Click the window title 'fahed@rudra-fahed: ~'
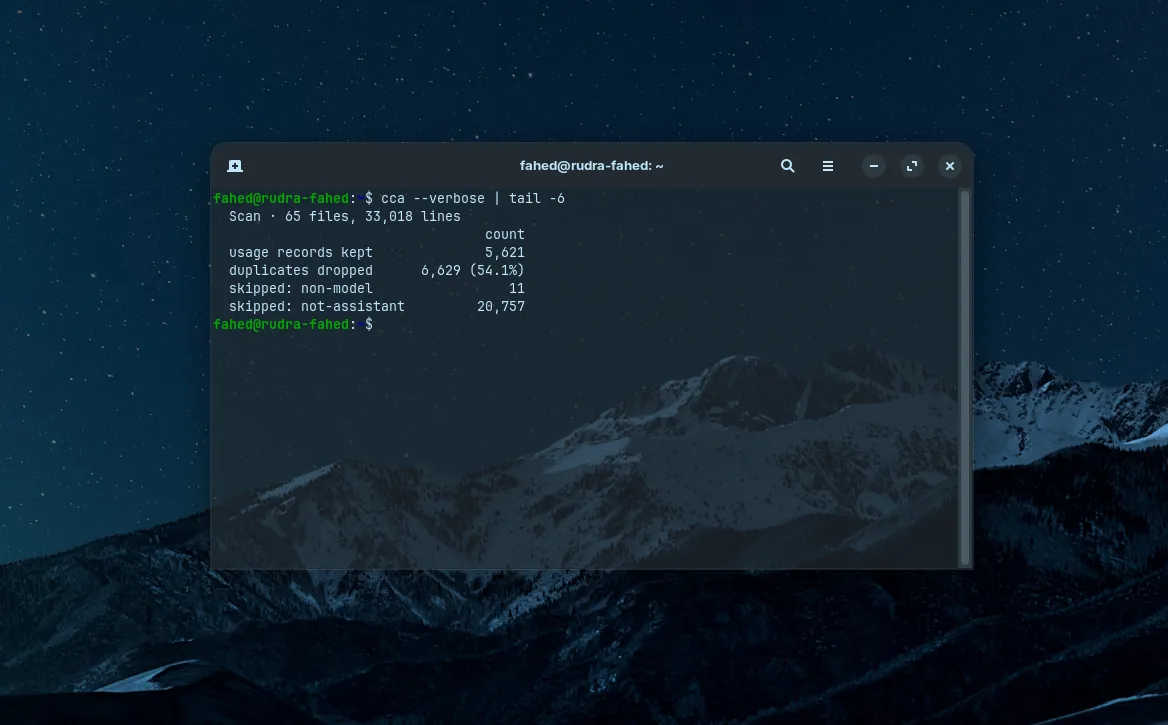The width and height of the screenshot is (1168, 725). tap(591, 166)
